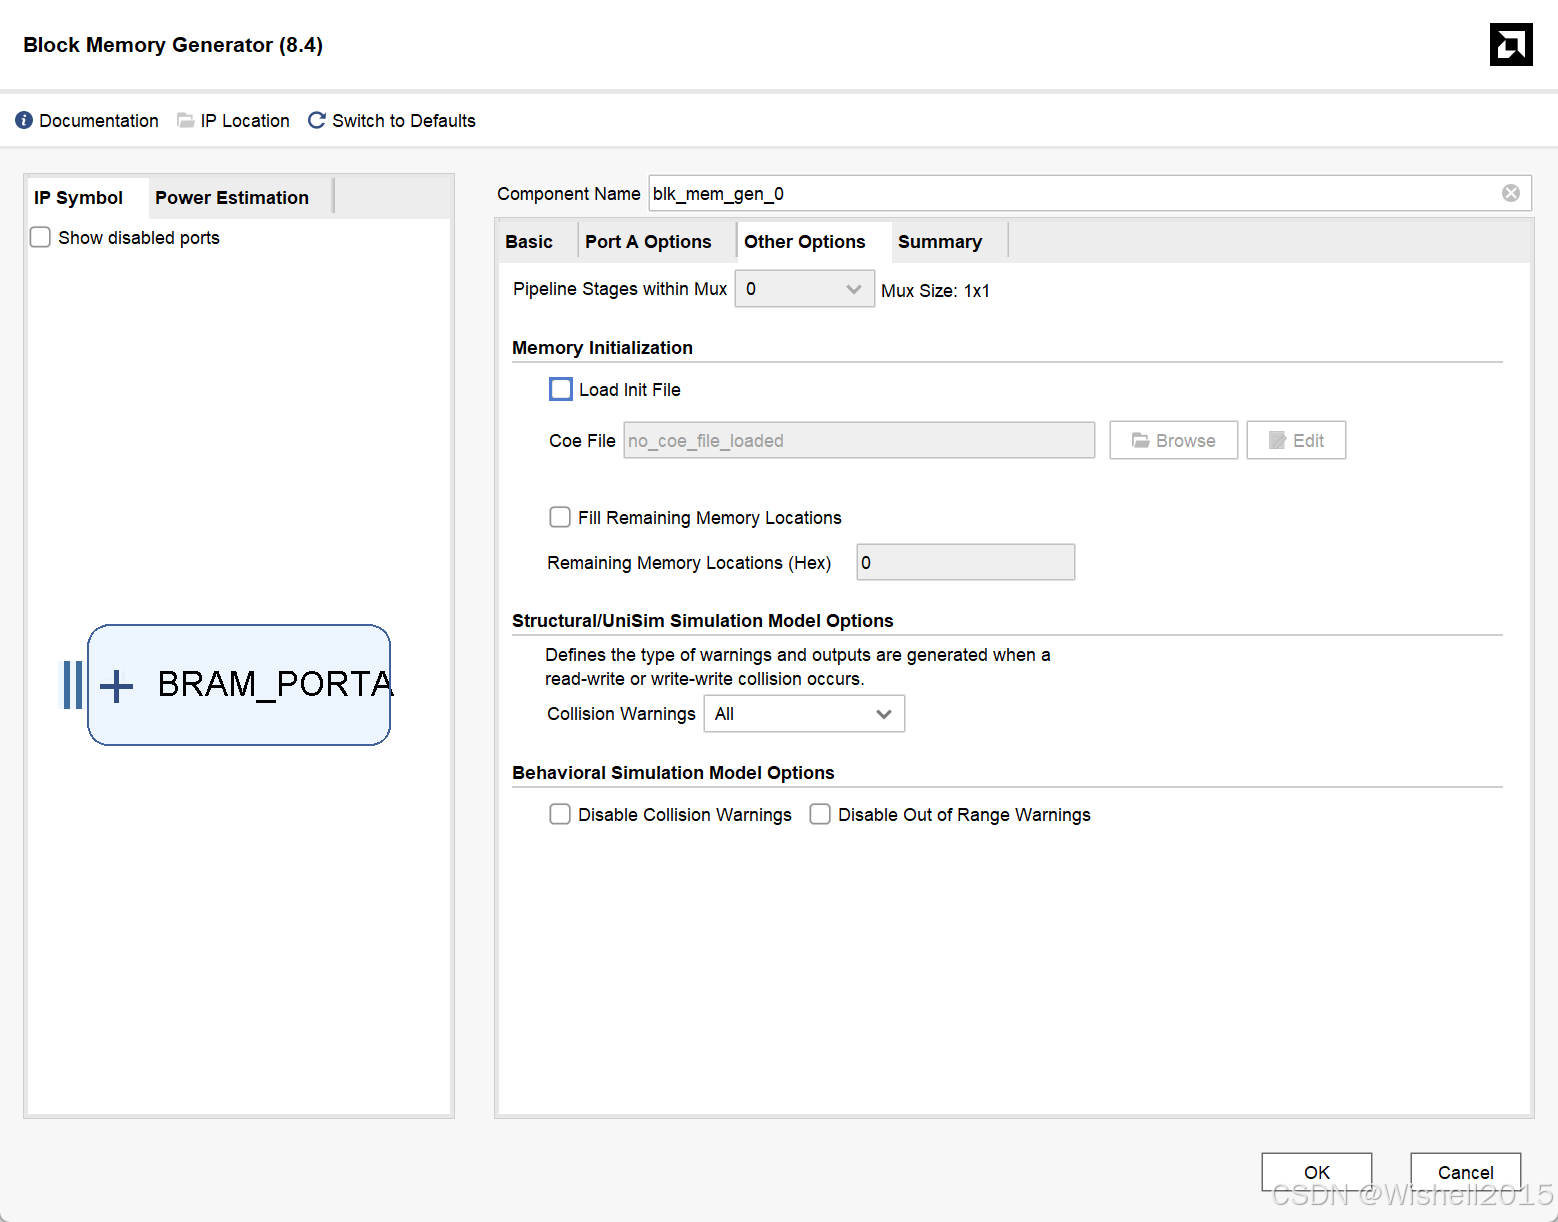Enable Show disabled ports checkbox

pyautogui.click(x=40, y=237)
